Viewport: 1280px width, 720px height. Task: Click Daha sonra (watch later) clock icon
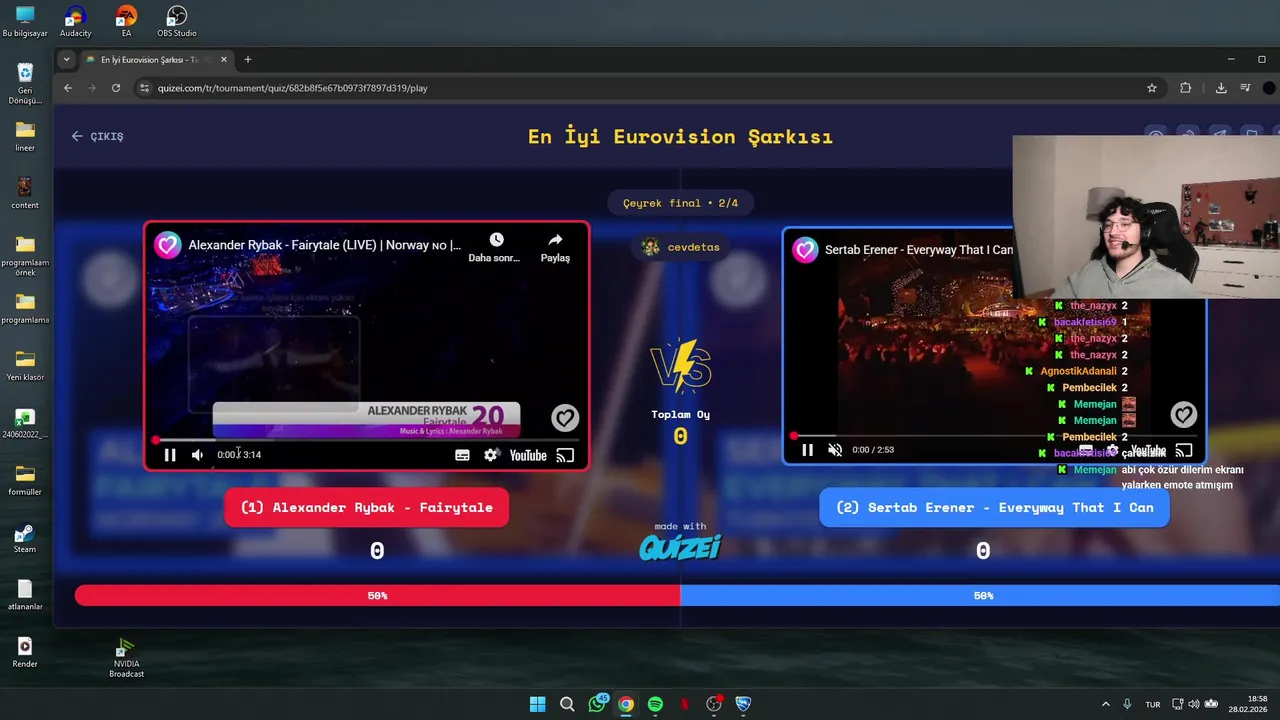point(496,240)
